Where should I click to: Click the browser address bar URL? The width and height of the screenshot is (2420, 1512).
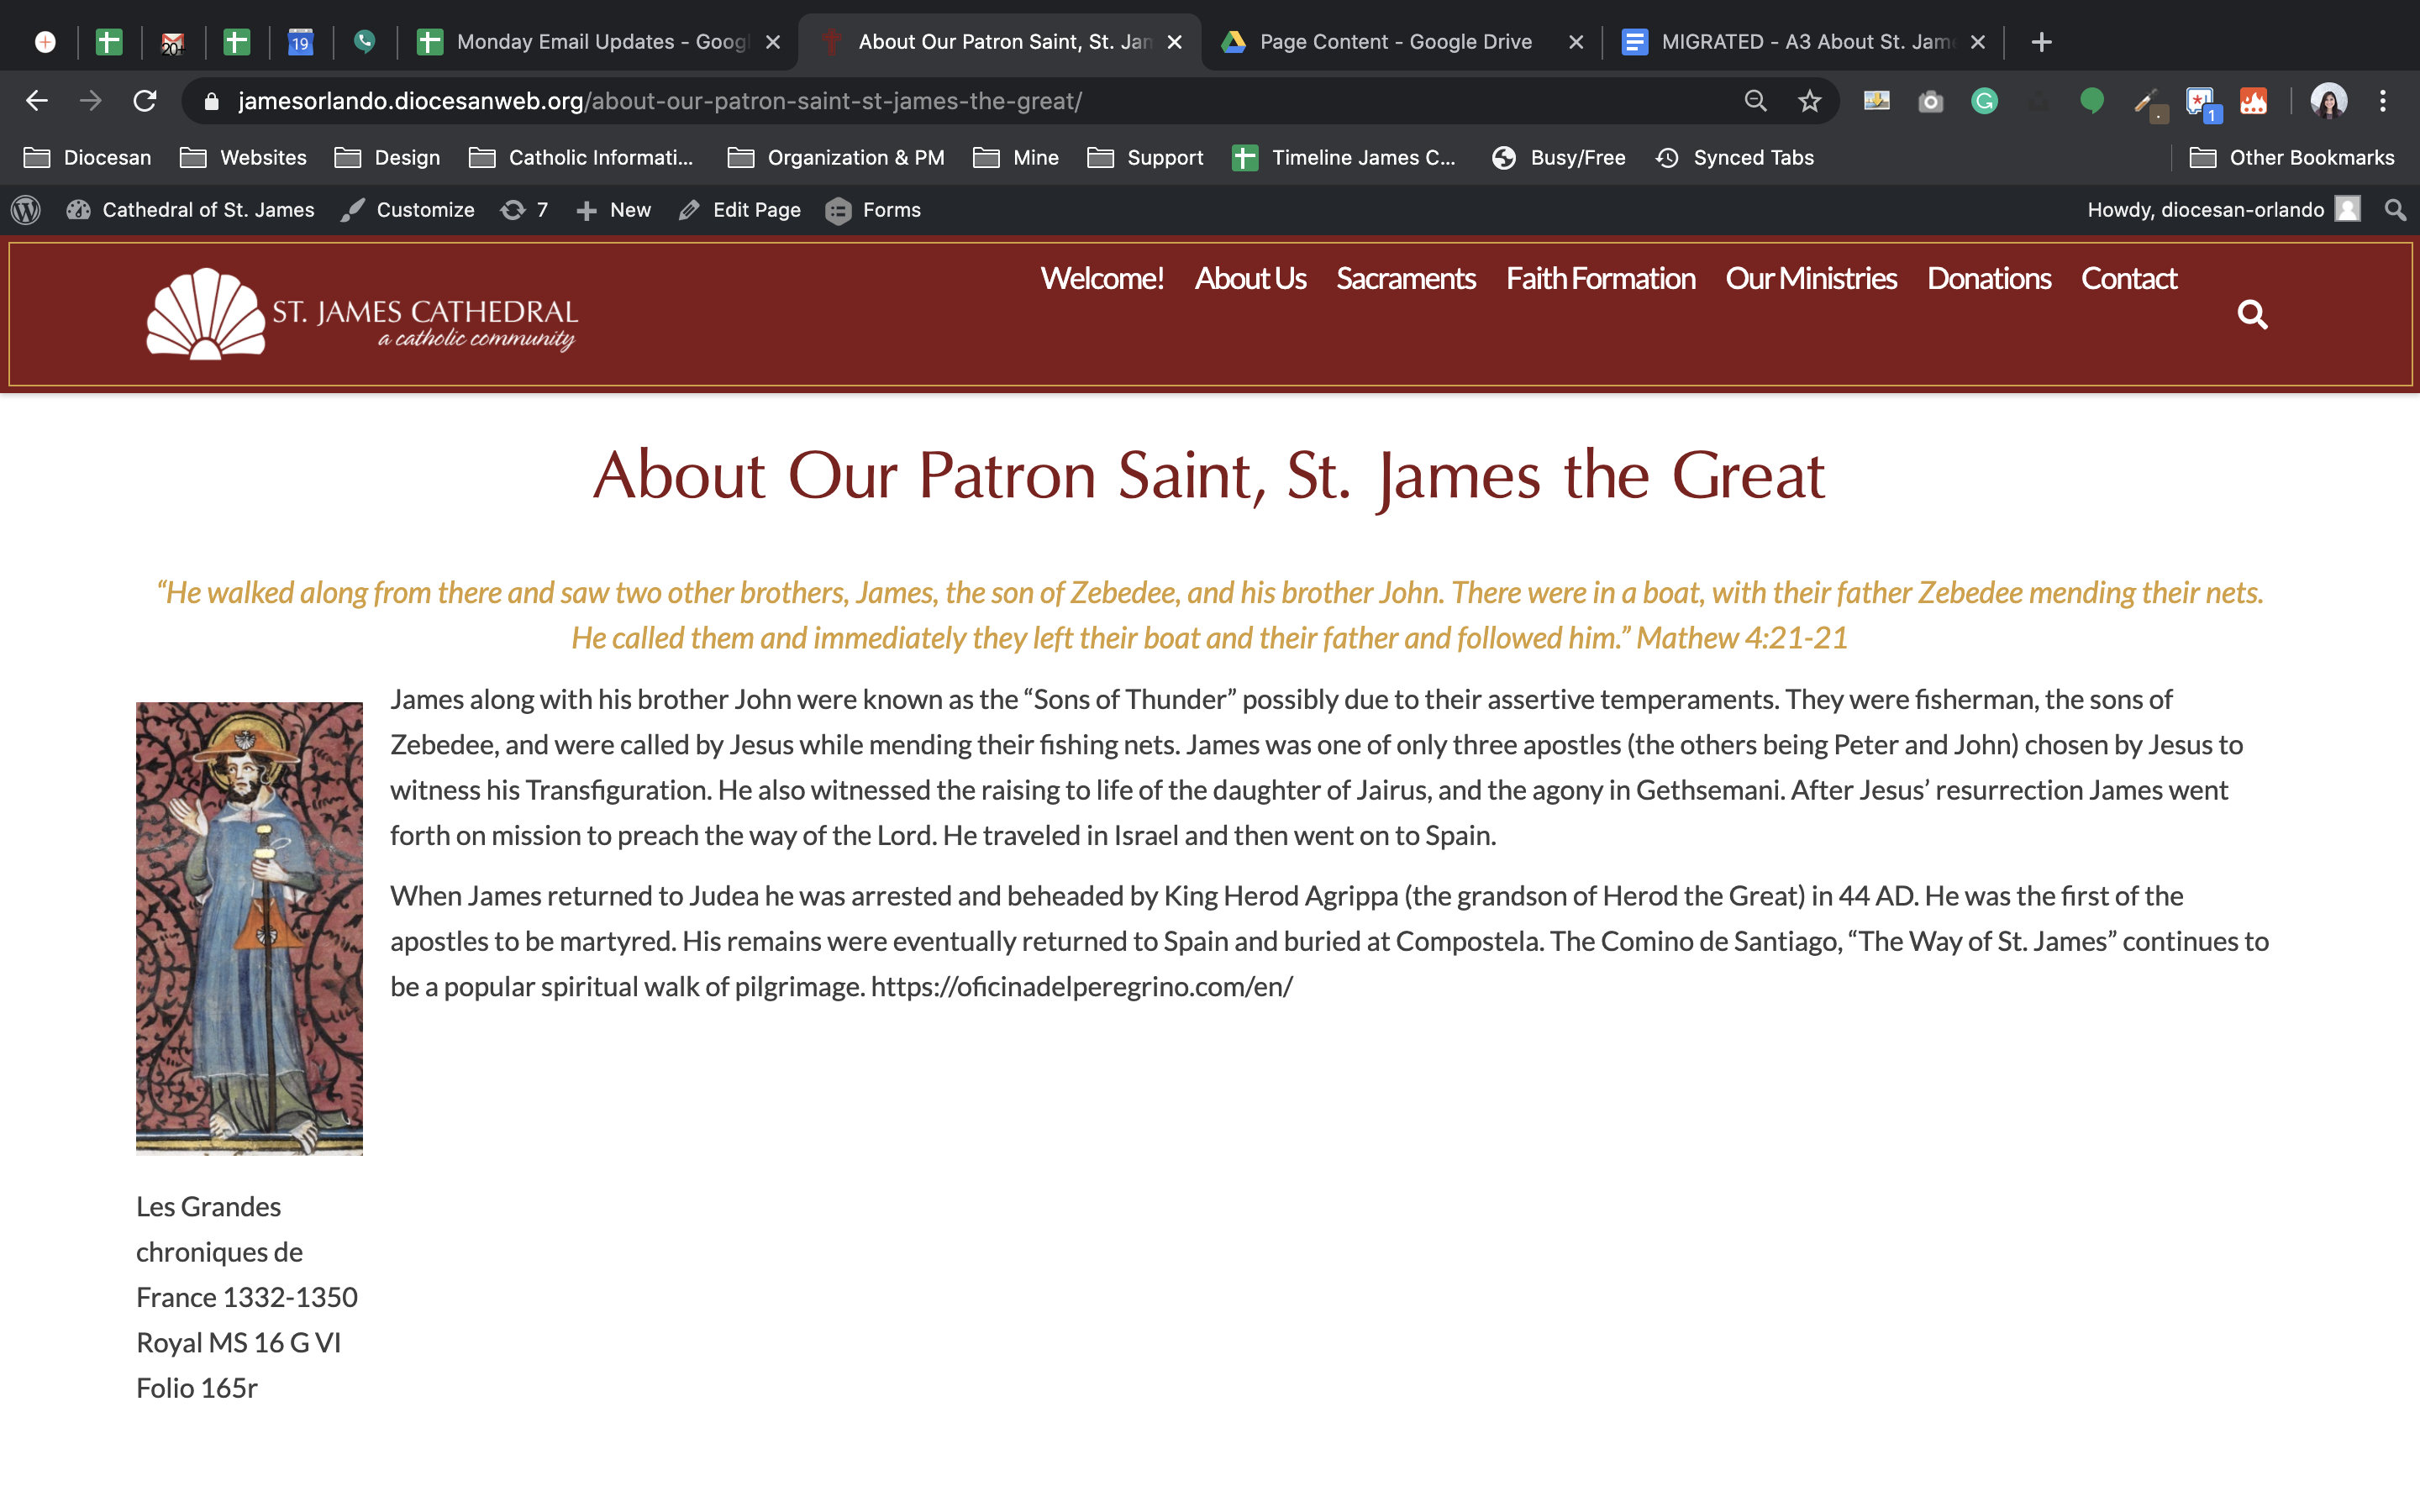tap(660, 101)
